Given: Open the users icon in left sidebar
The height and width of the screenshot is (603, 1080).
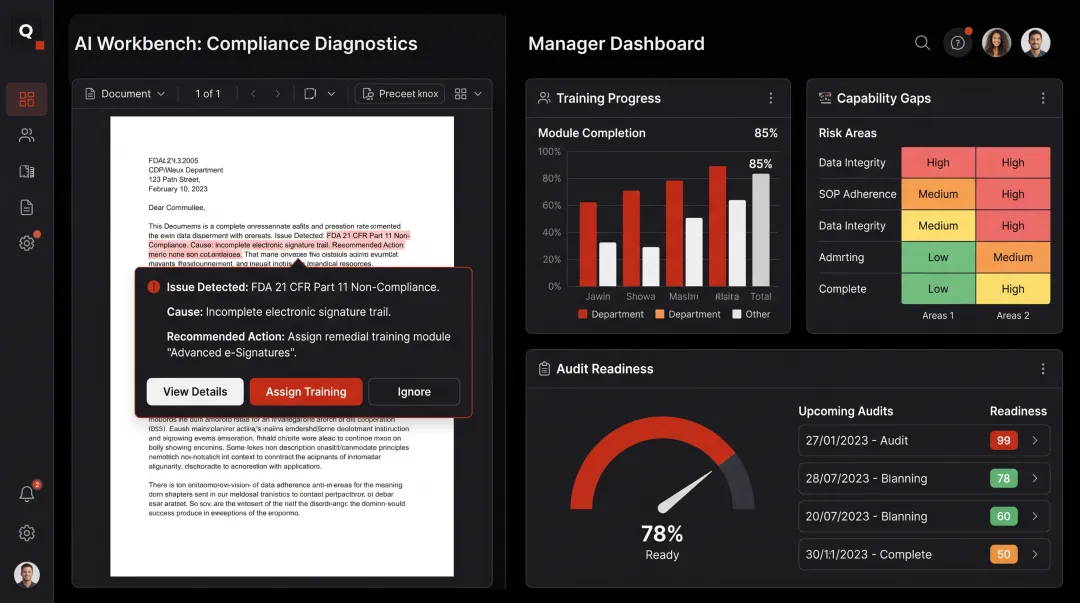Looking at the screenshot, I should (27, 135).
